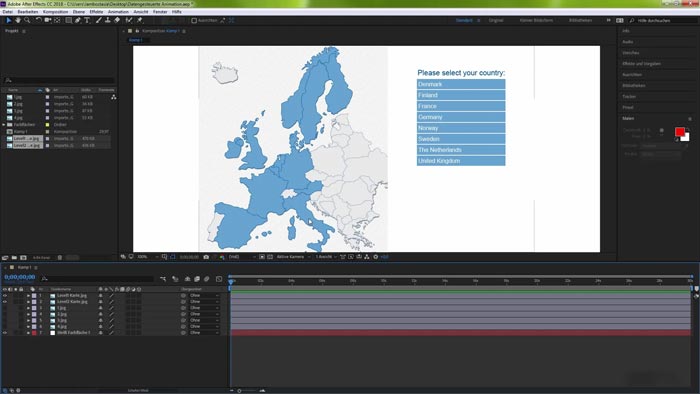700x394 pixels.
Task: Take a snapshot with the camera icon
Action: point(206,257)
